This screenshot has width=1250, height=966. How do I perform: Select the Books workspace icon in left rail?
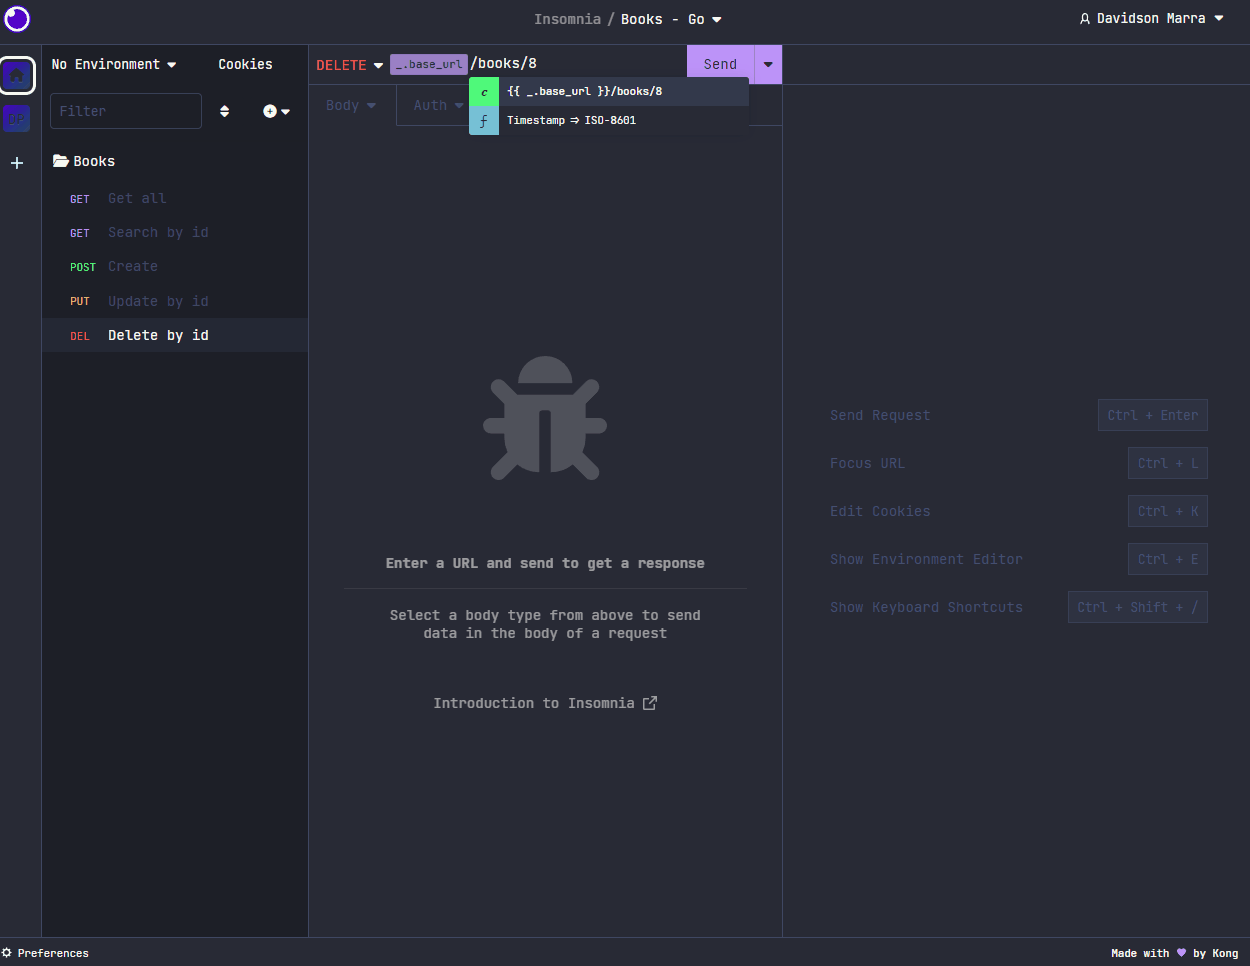(x=17, y=118)
